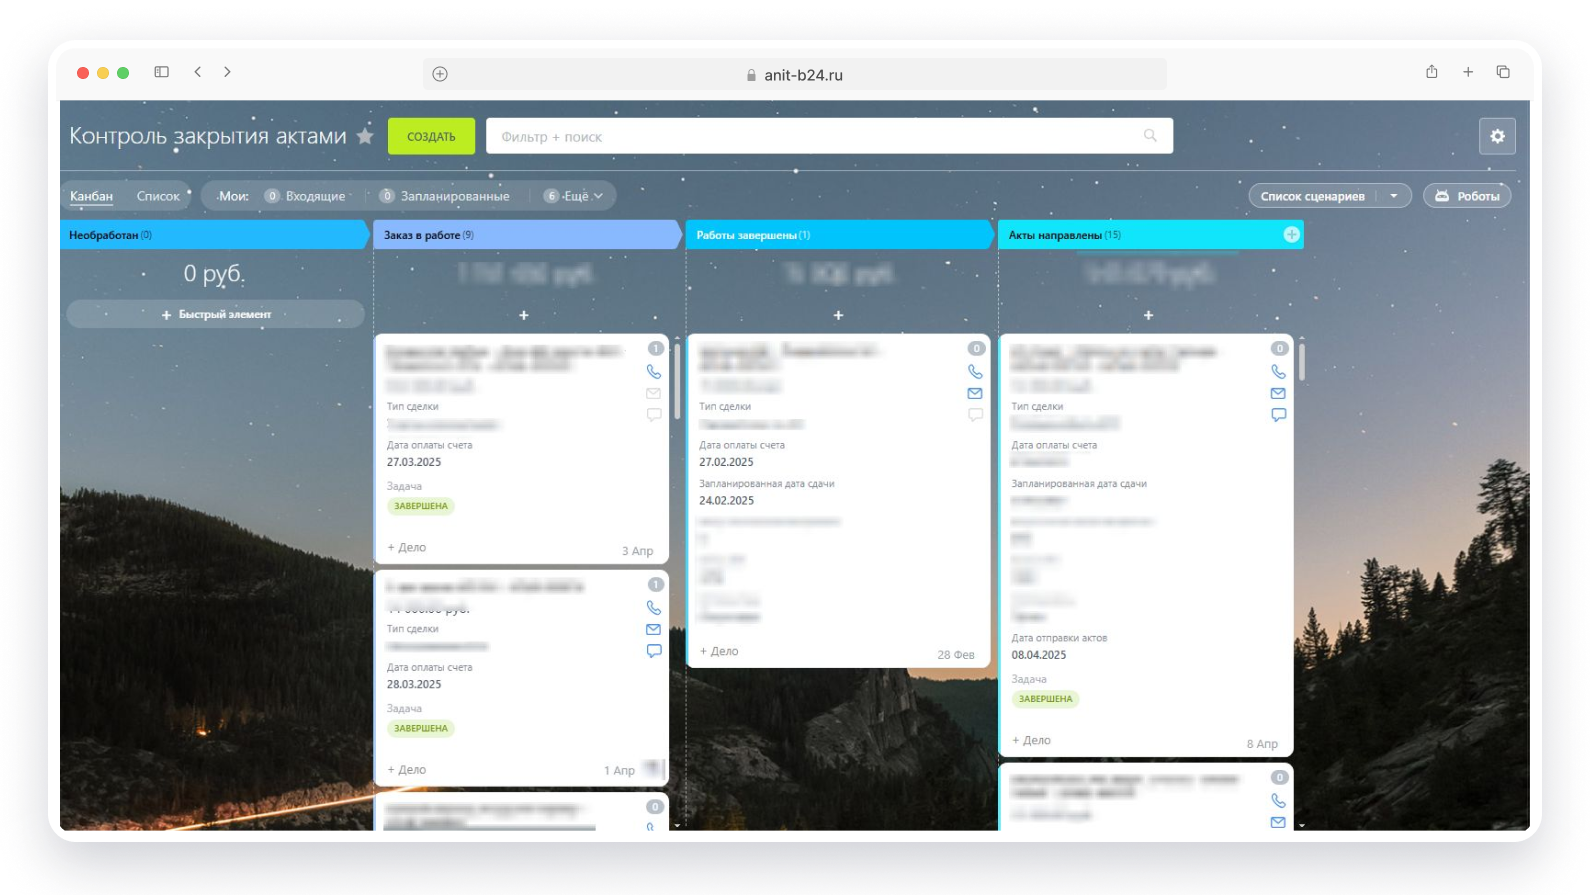Click the email icon on 08.04.2025 deal card

point(1278,394)
